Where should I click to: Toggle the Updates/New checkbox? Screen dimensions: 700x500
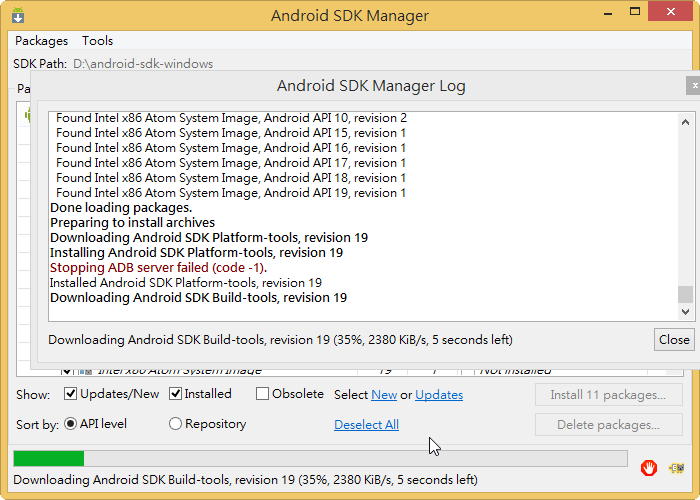pos(70,394)
